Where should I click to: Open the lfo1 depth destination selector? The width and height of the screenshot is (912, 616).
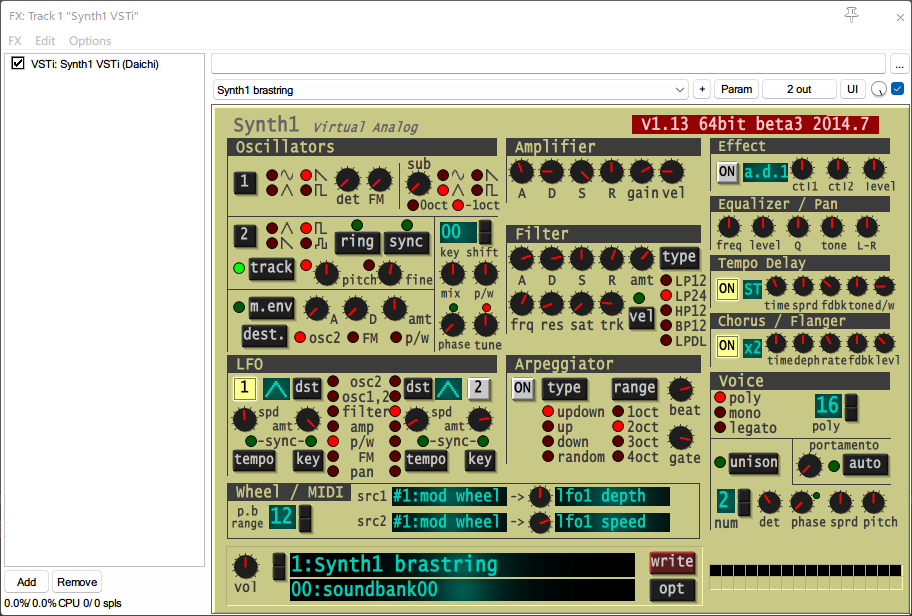[612, 496]
